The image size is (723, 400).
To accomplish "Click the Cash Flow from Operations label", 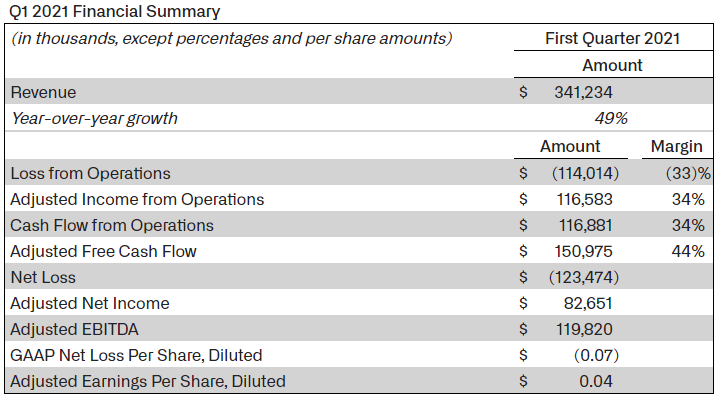I will [x=112, y=225].
